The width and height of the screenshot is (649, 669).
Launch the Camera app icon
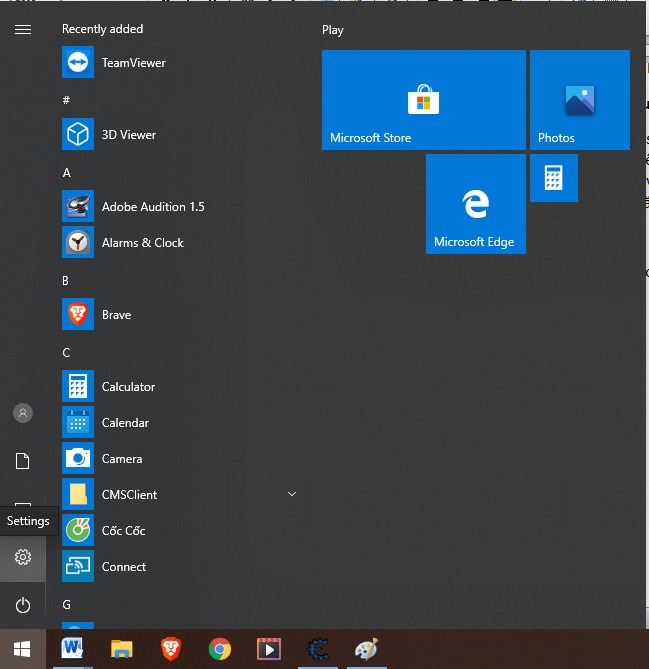pos(78,458)
